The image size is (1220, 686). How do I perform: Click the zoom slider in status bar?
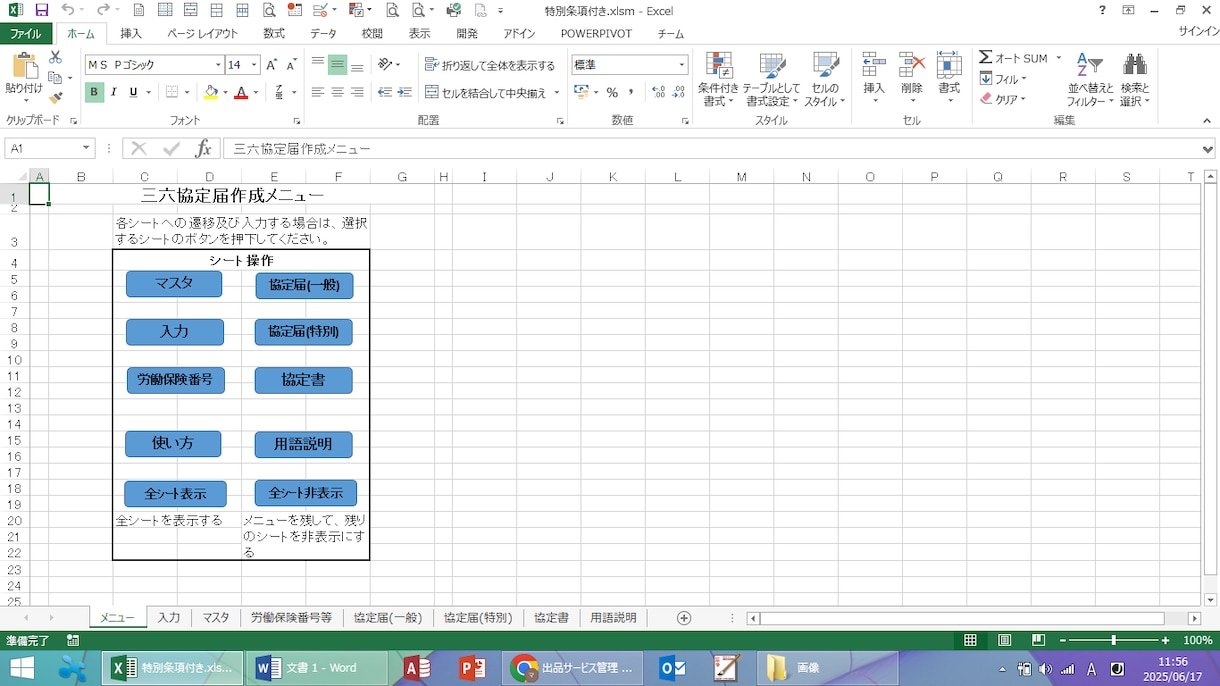point(1113,640)
